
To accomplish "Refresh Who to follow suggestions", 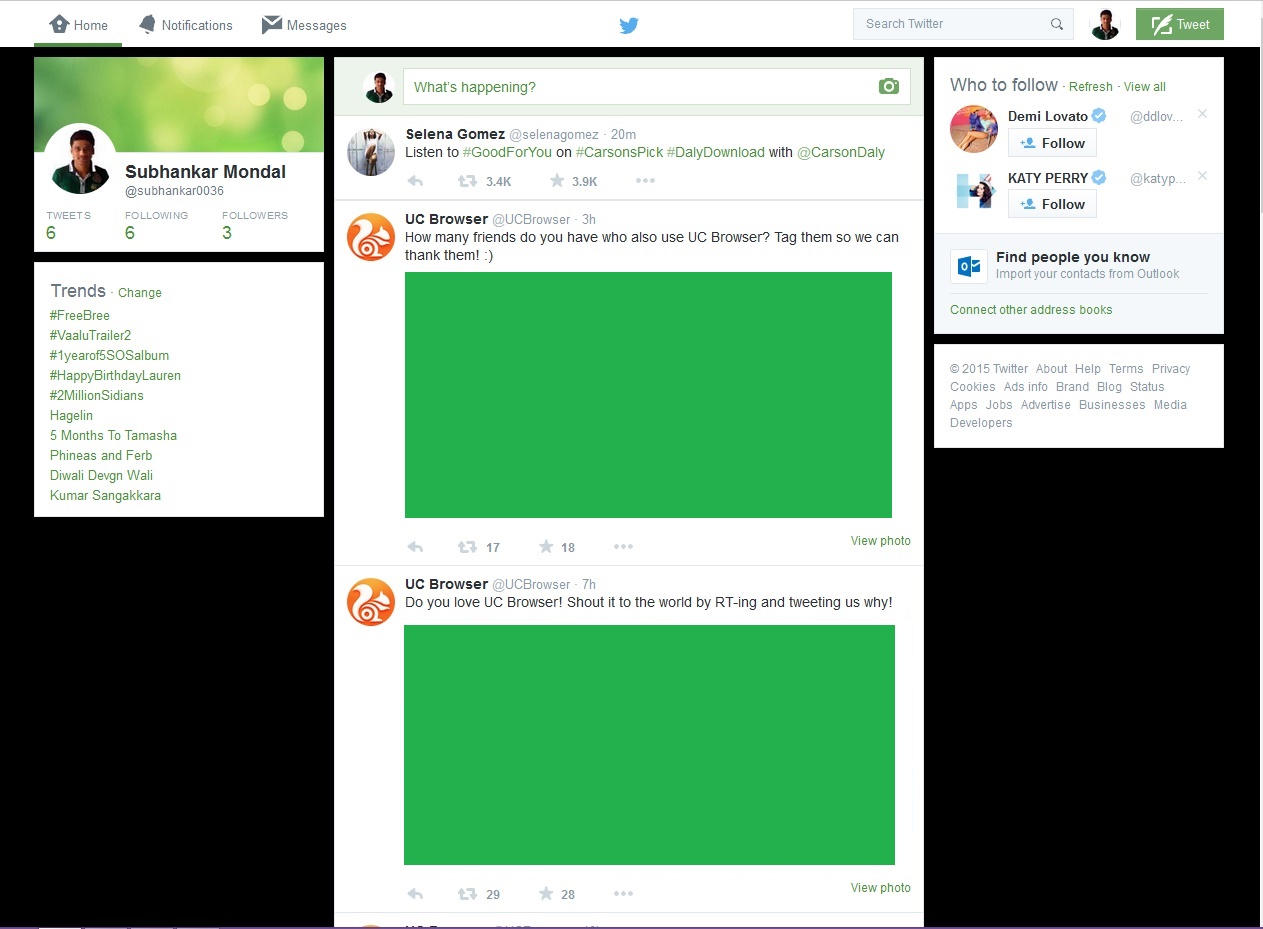I will pyautogui.click(x=1090, y=87).
